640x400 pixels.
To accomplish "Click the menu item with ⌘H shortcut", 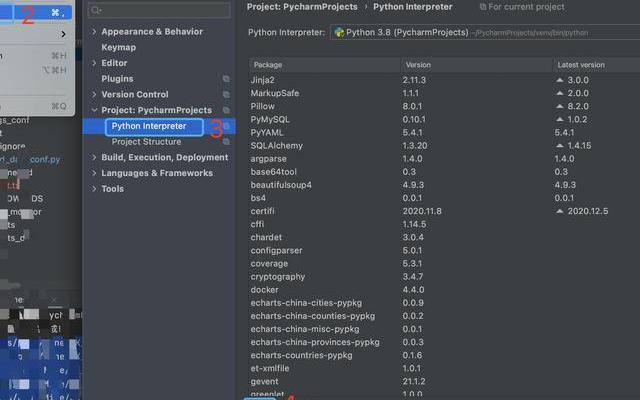I will coord(36,55).
